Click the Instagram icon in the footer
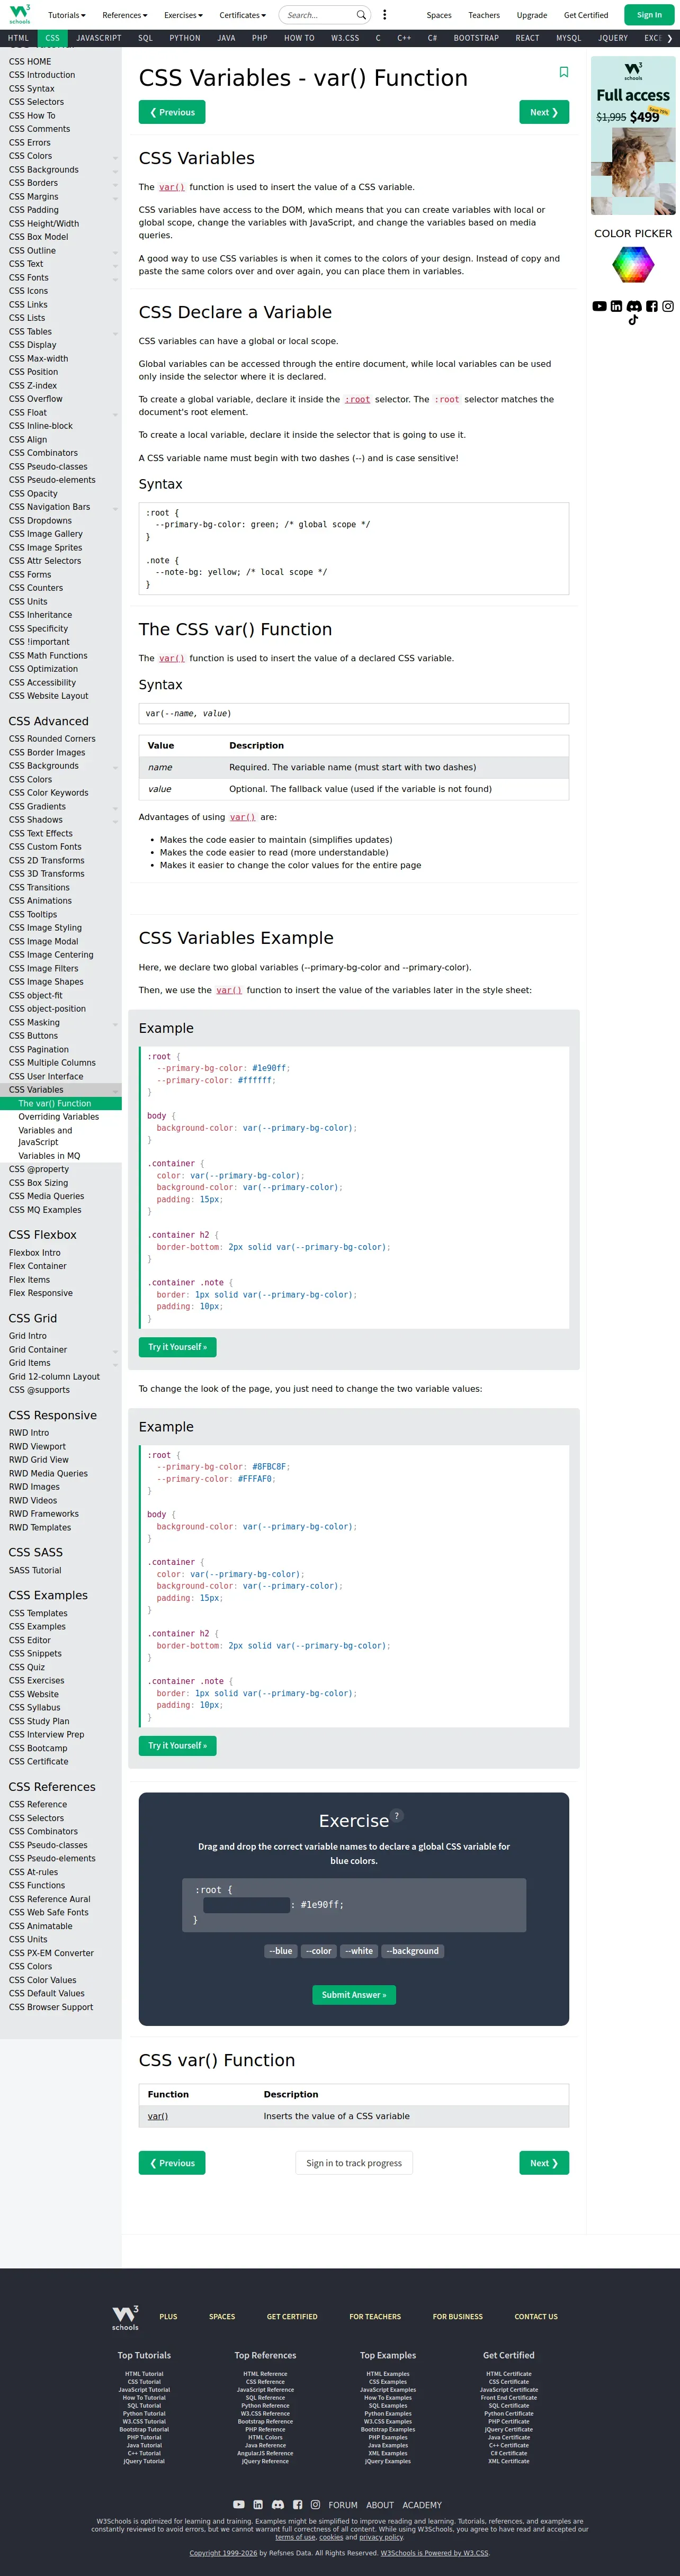This screenshot has width=680, height=2576. (315, 2505)
